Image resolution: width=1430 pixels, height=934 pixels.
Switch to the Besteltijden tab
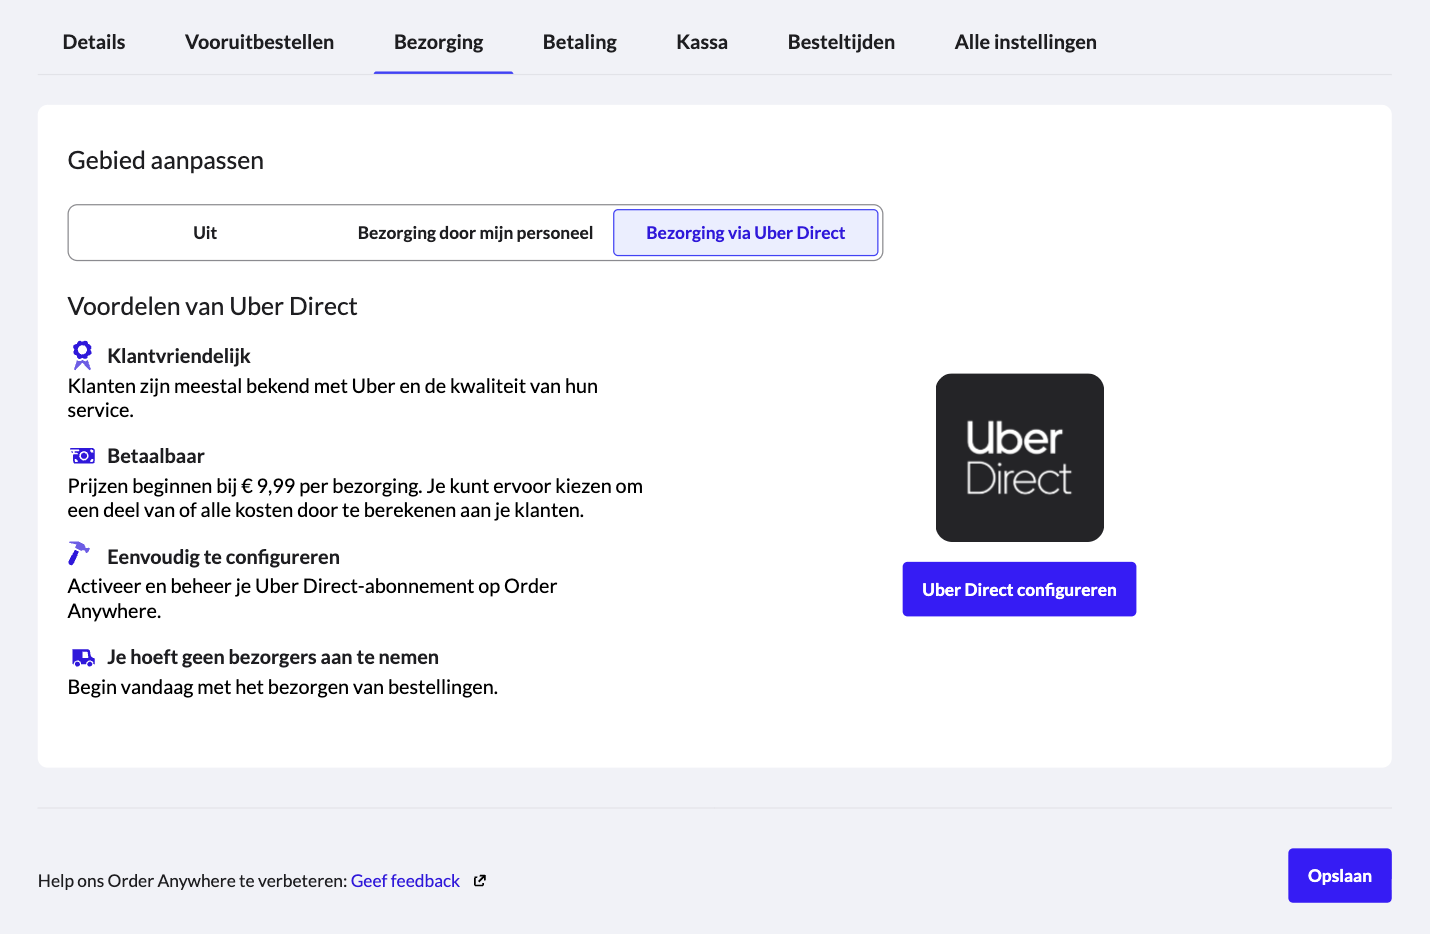click(x=841, y=42)
